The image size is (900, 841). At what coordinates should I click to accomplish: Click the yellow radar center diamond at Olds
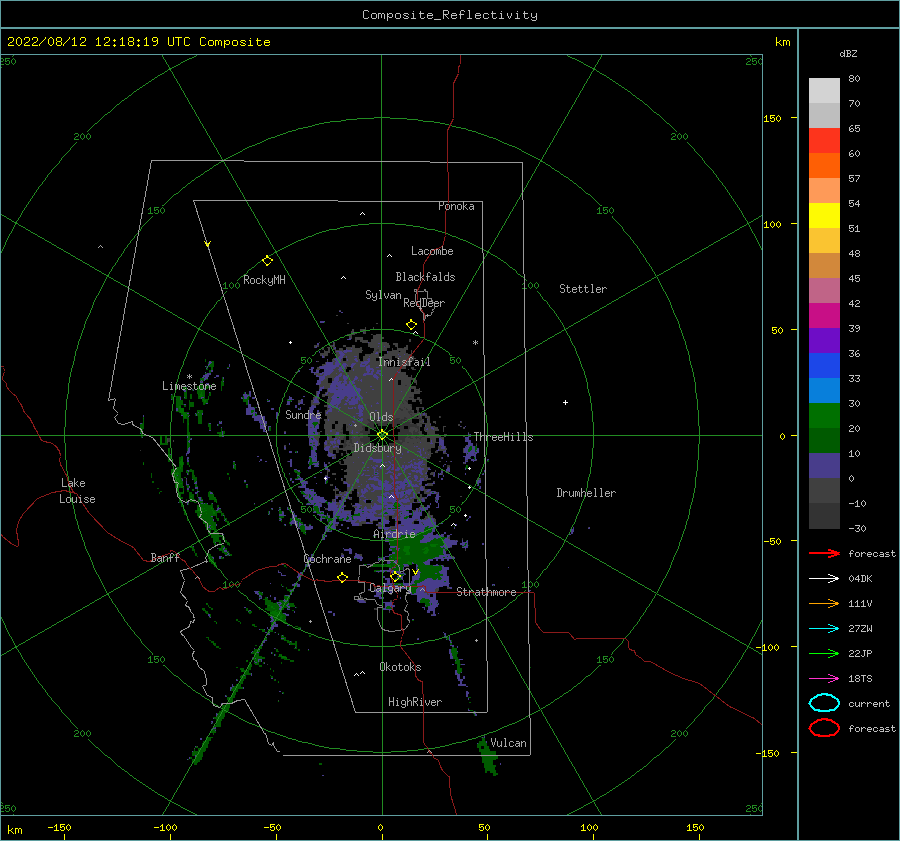tap(382, 435)
